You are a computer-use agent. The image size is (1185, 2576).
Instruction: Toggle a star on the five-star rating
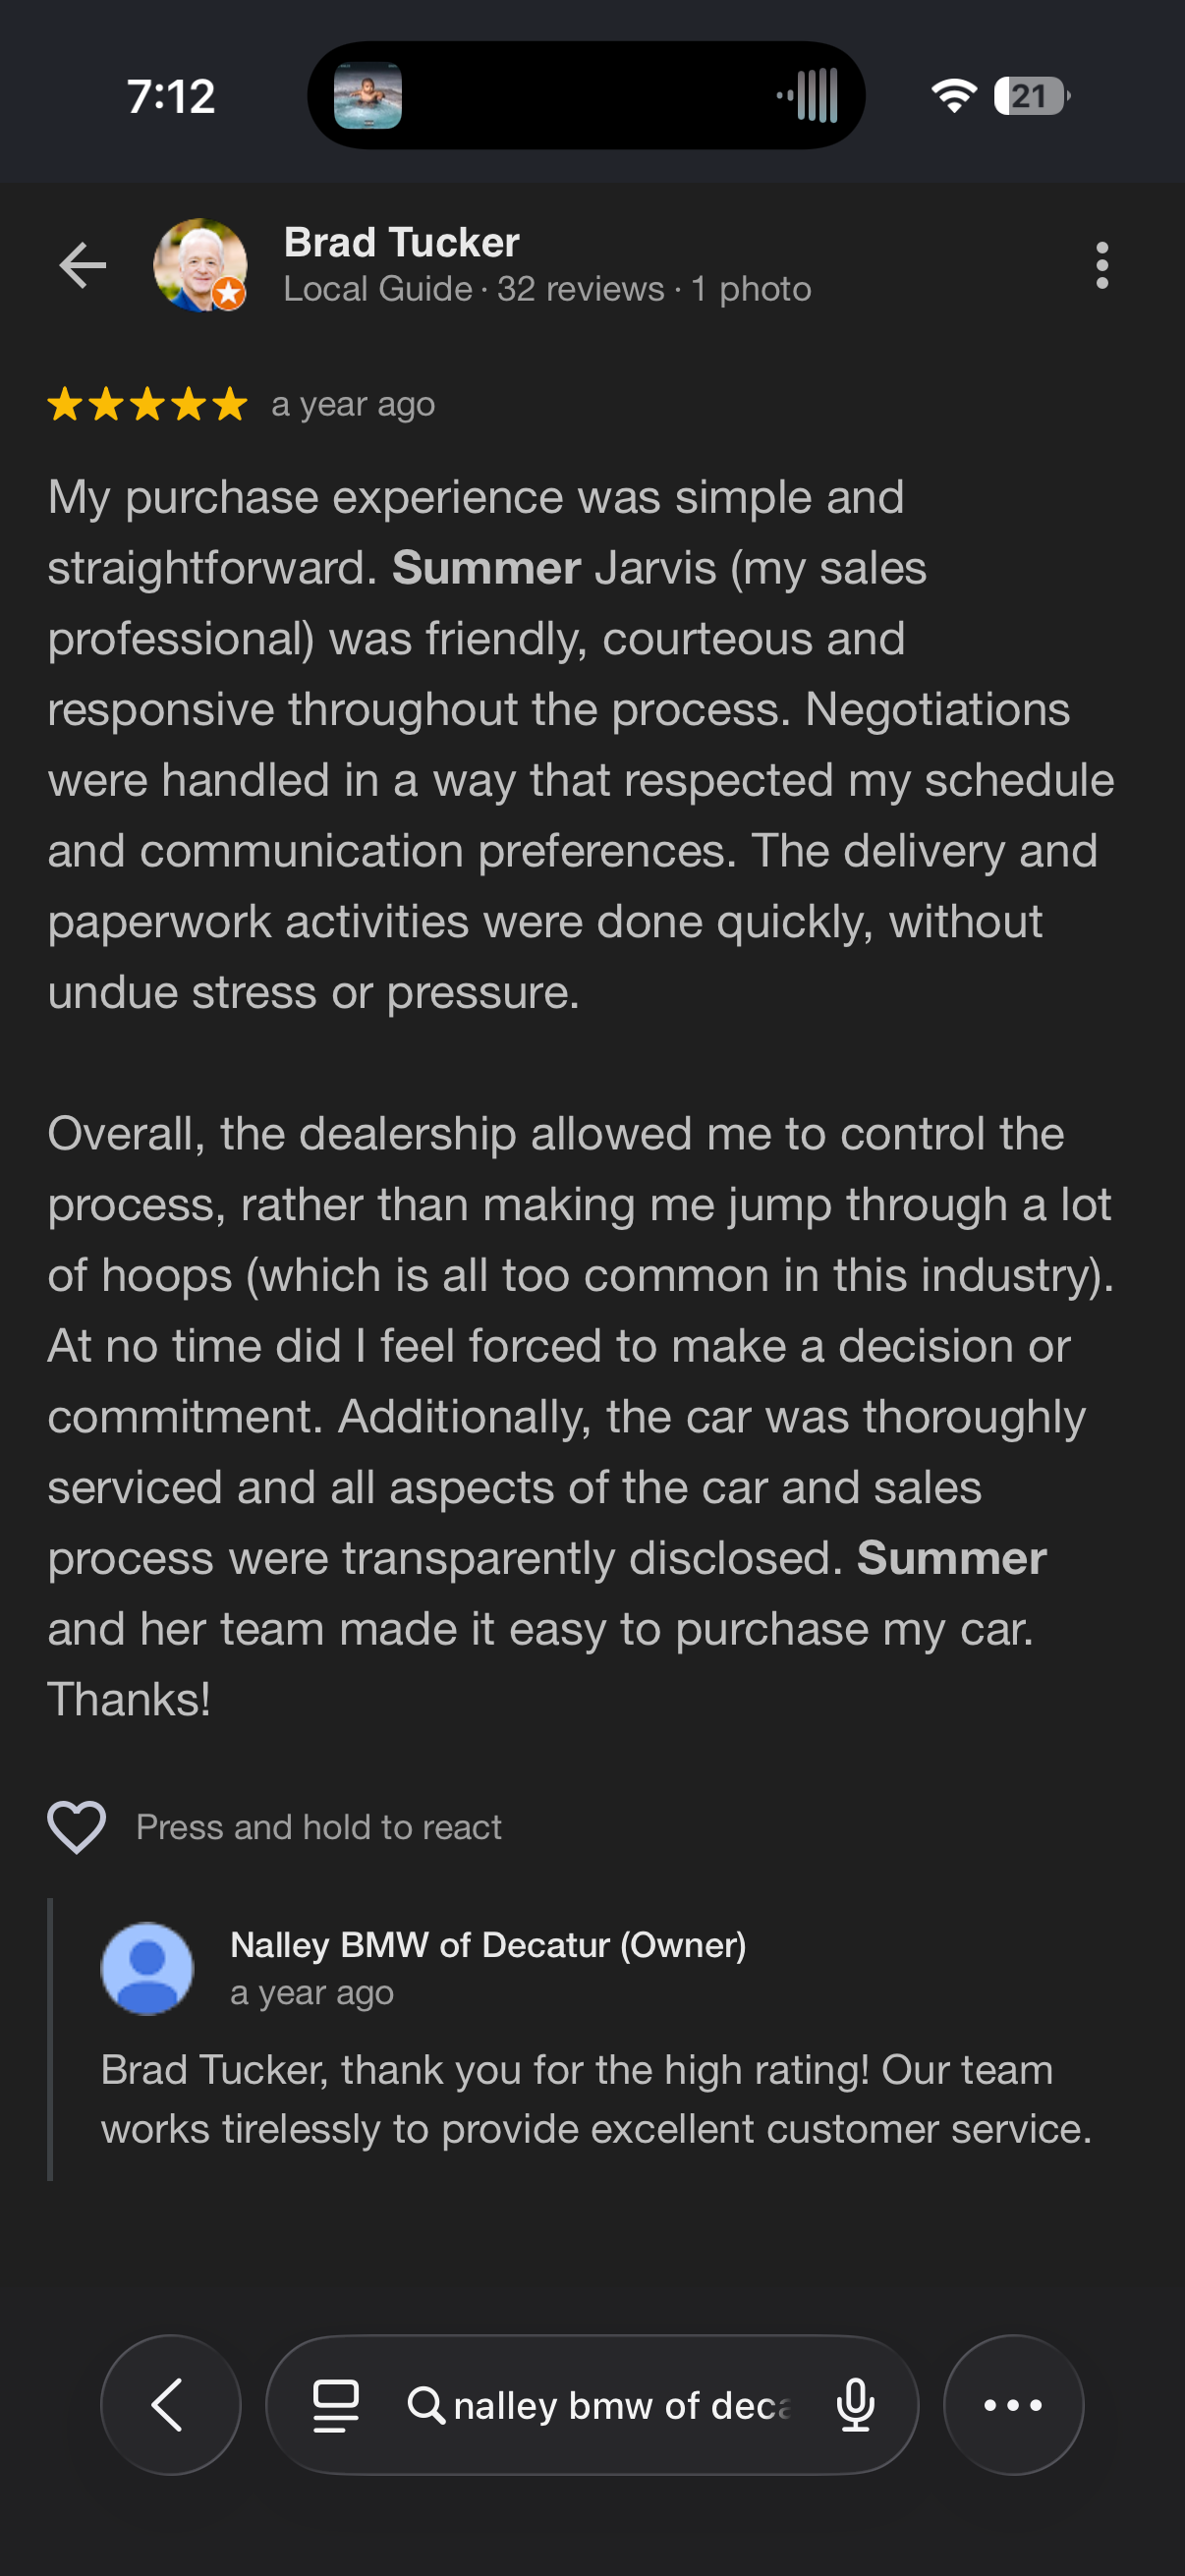pos(145,405)
